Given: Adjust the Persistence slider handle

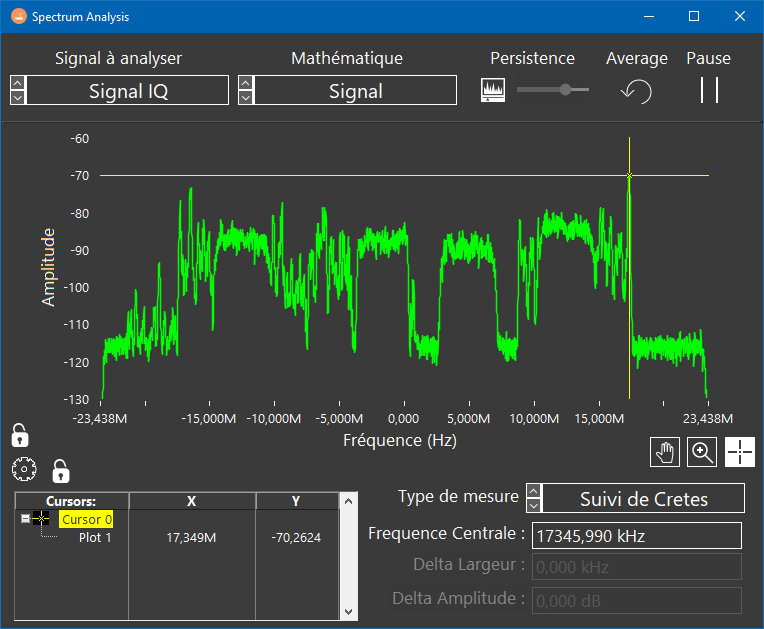Looking at the screenshot, I should [x=566, y=90].
